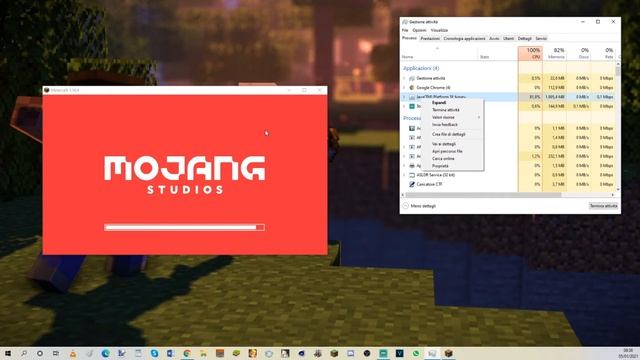Expand the Google Chrome (4) row

click(404, 87)
